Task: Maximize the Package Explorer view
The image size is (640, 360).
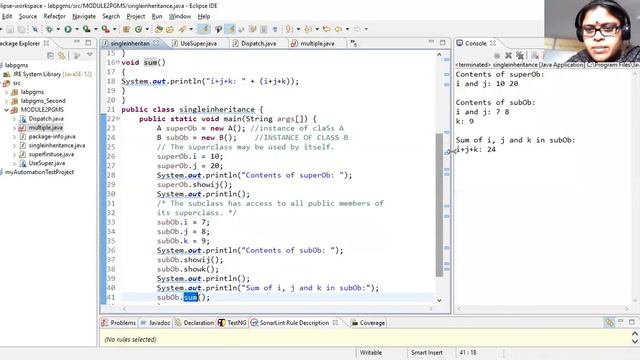Action: point(89,42)
